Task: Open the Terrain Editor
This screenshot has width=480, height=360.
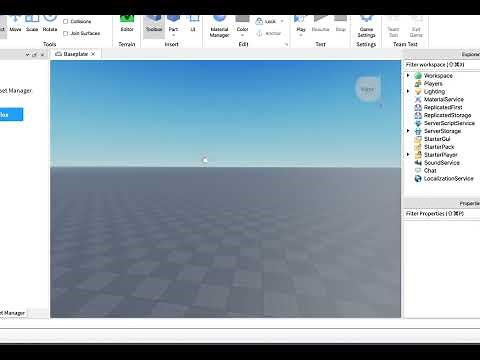Action: (127, 23)
